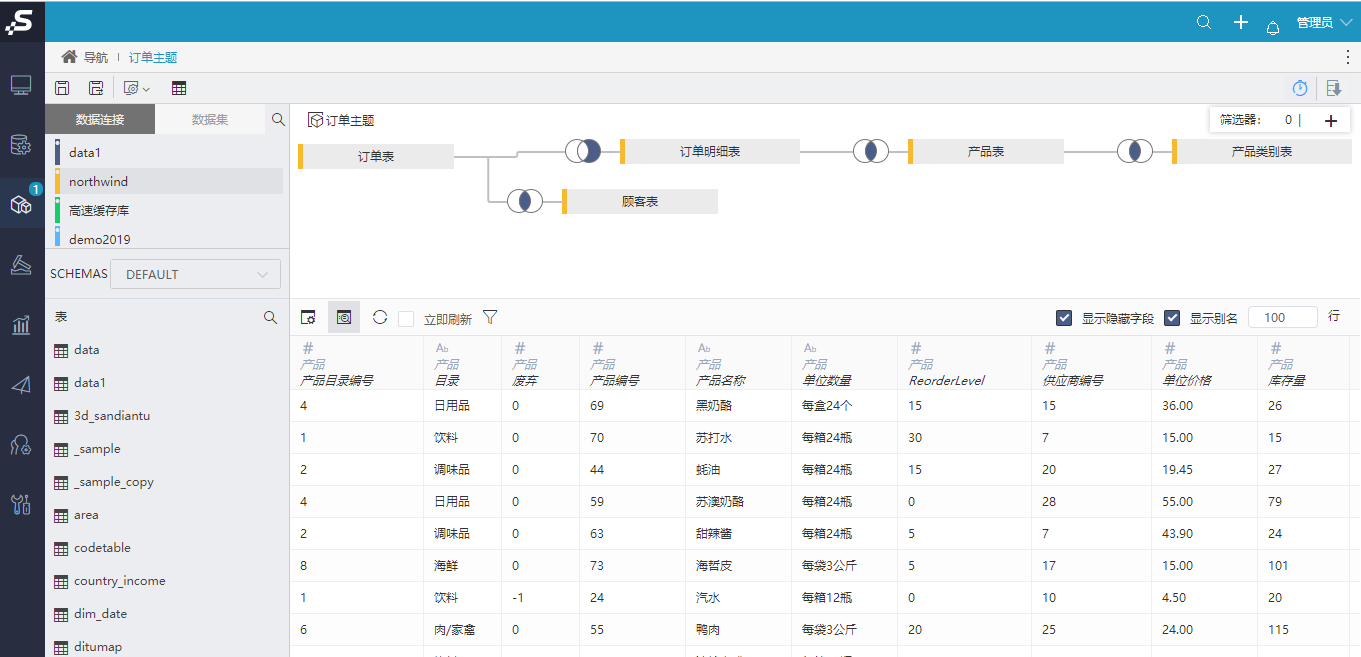Image resolution: width=1361 pixels, height=657 pixels.
Task: Uncheck the 显示隐藏字段 checkbox
Action: (x=1064, y=318)
